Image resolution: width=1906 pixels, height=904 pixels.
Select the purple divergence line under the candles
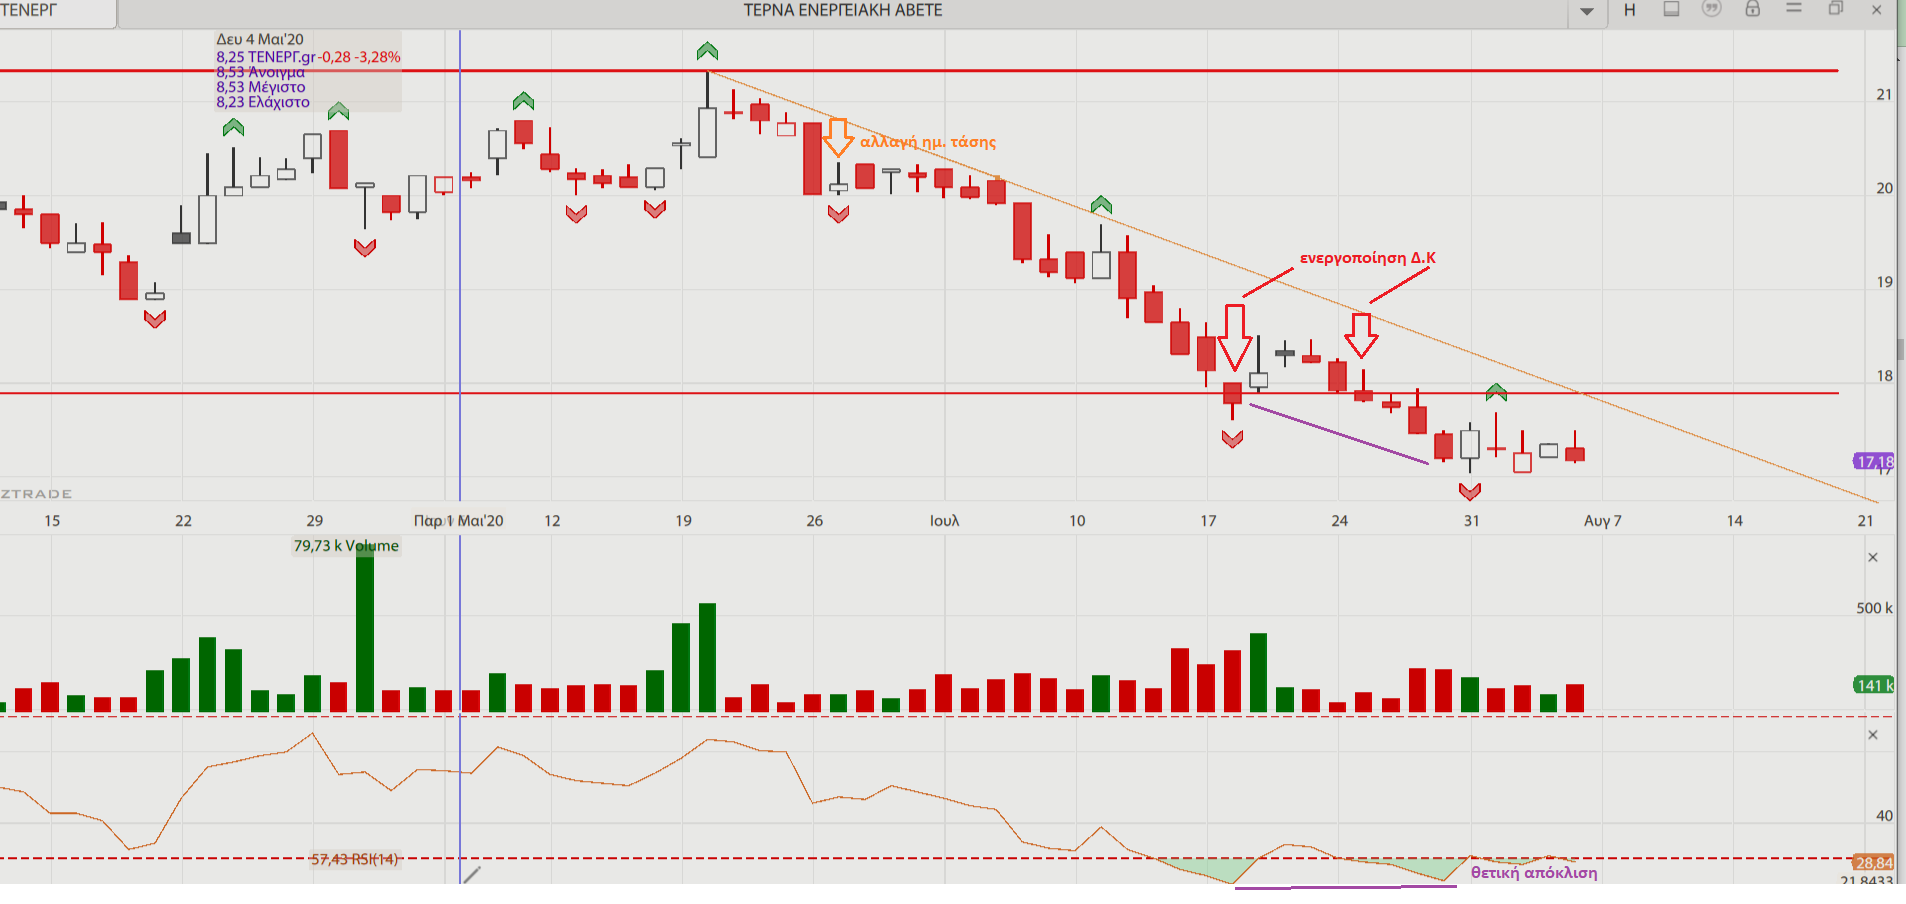pyautogui.click(x=1339, y=434)
